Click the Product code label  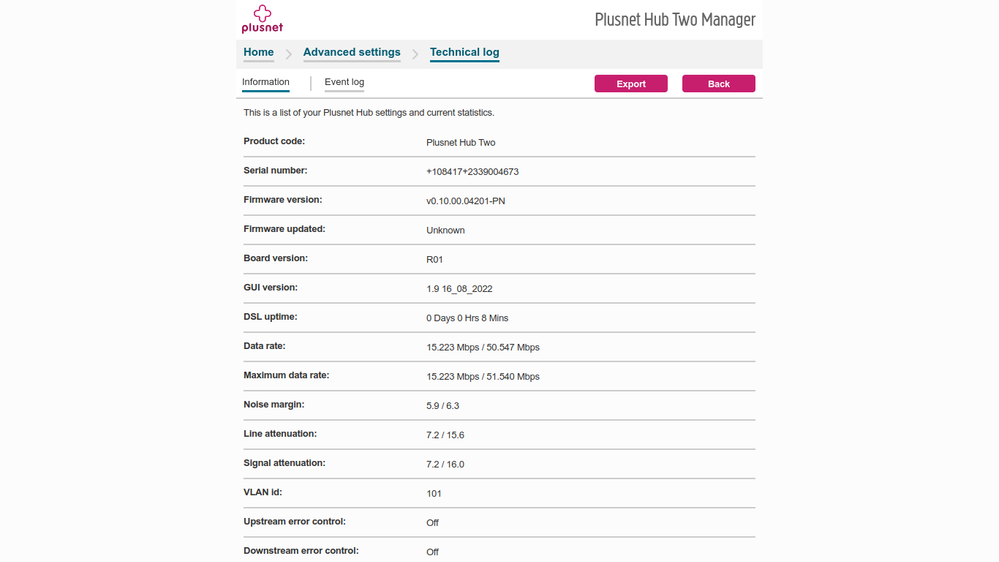click(274, 141)
